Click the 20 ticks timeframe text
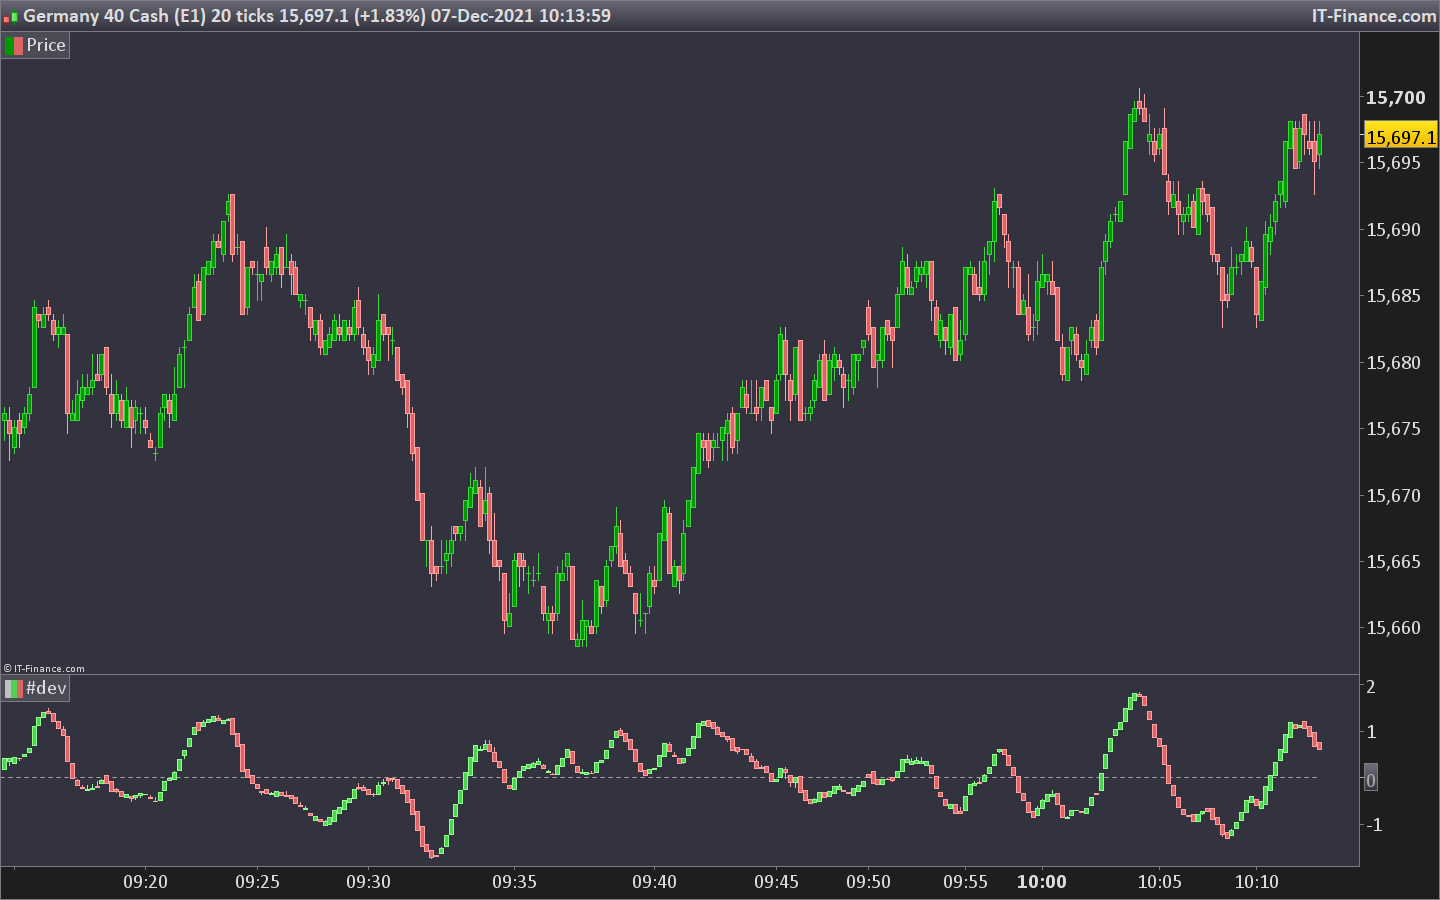 point(243,16)
